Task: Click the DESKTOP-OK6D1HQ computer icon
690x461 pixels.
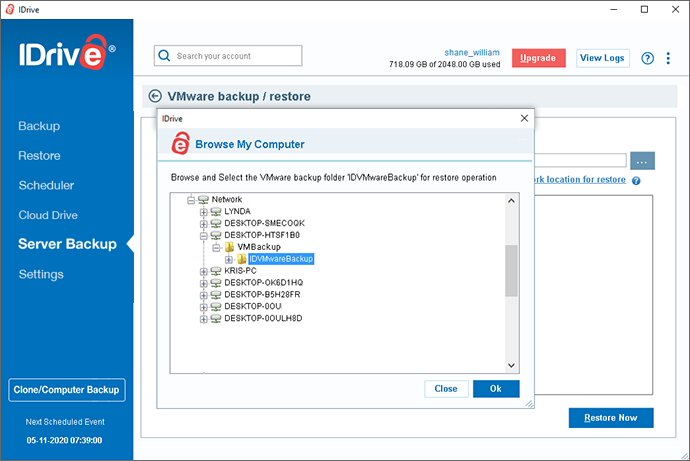Action: [x=216, y=283]
